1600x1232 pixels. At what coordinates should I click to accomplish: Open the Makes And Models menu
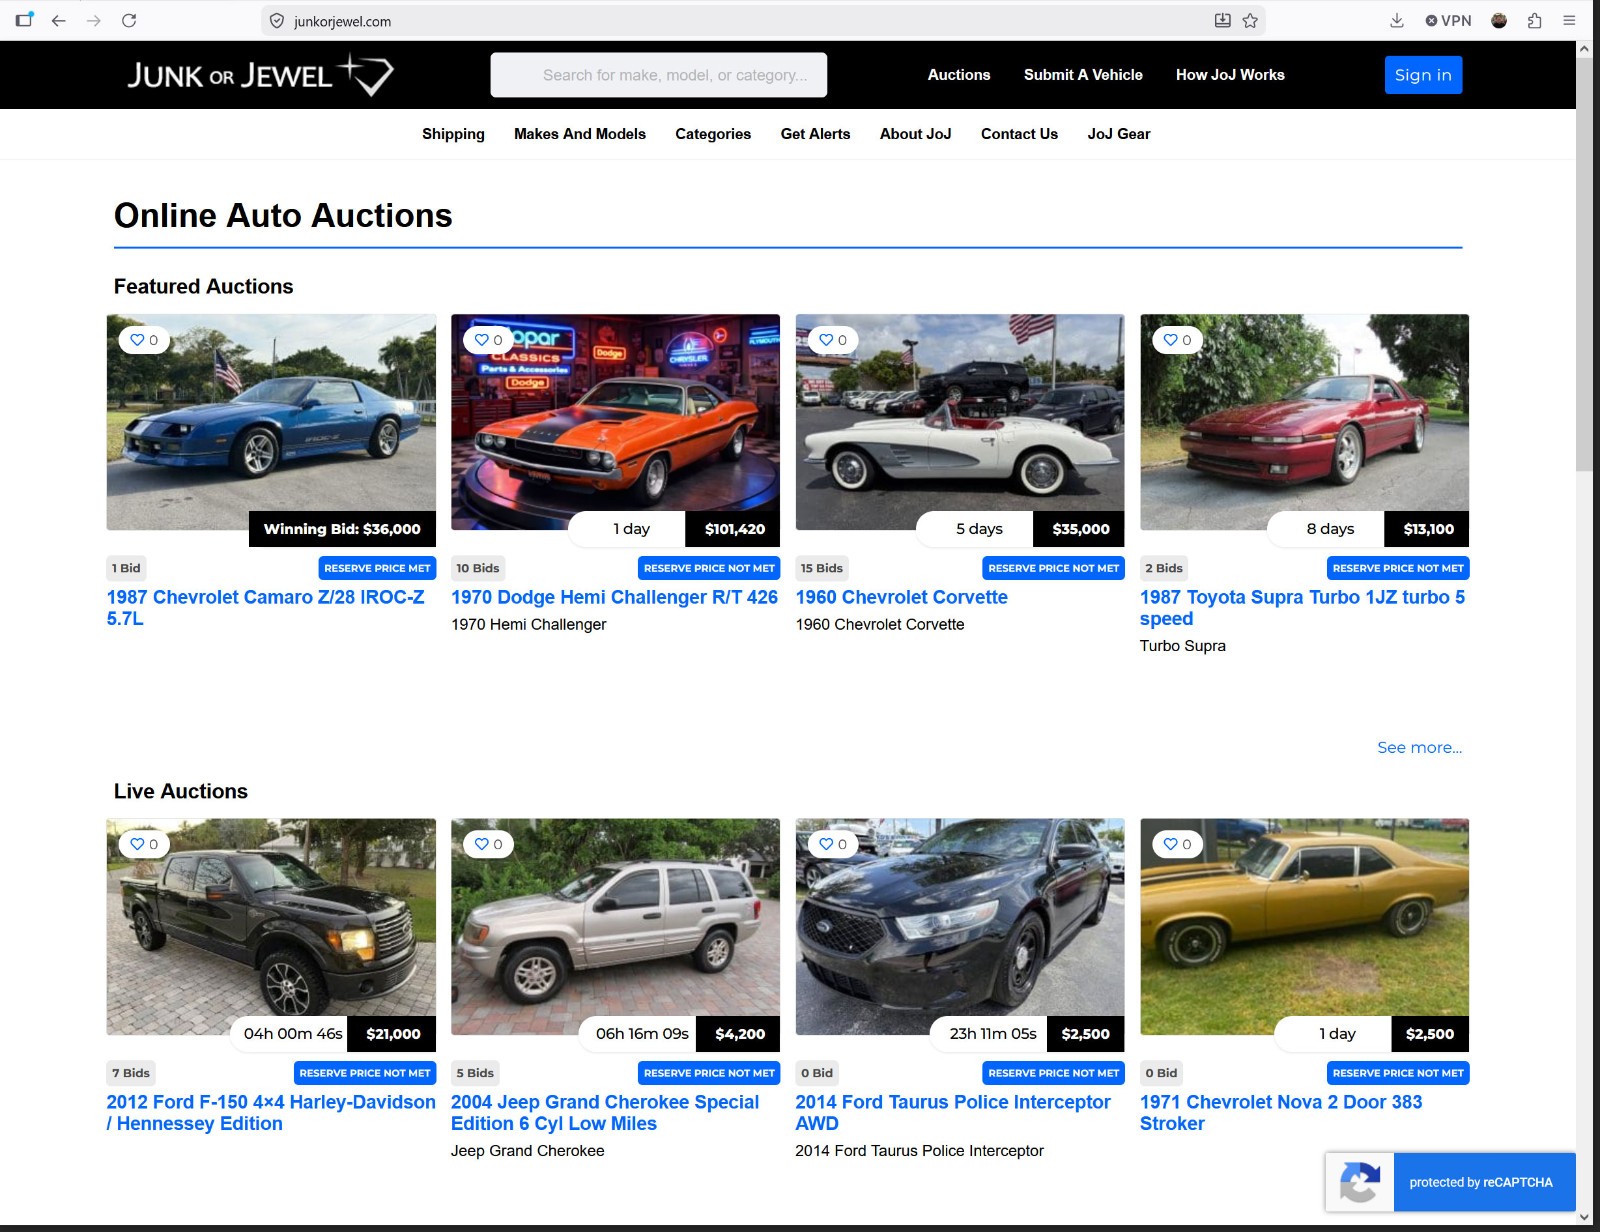(580, 134)
